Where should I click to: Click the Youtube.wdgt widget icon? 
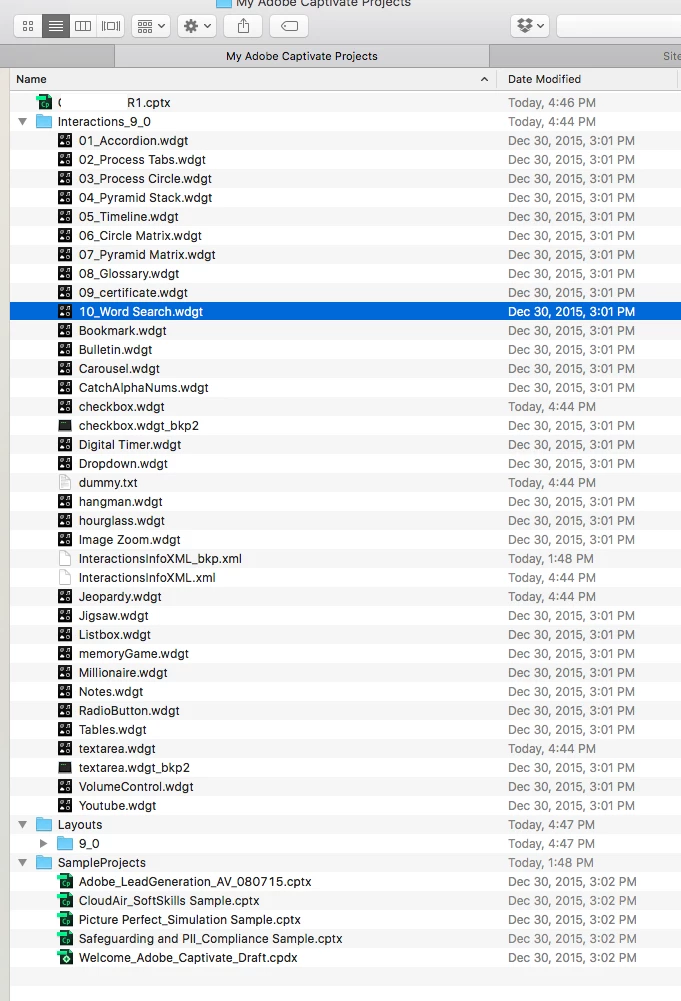(x=65, y=806)
